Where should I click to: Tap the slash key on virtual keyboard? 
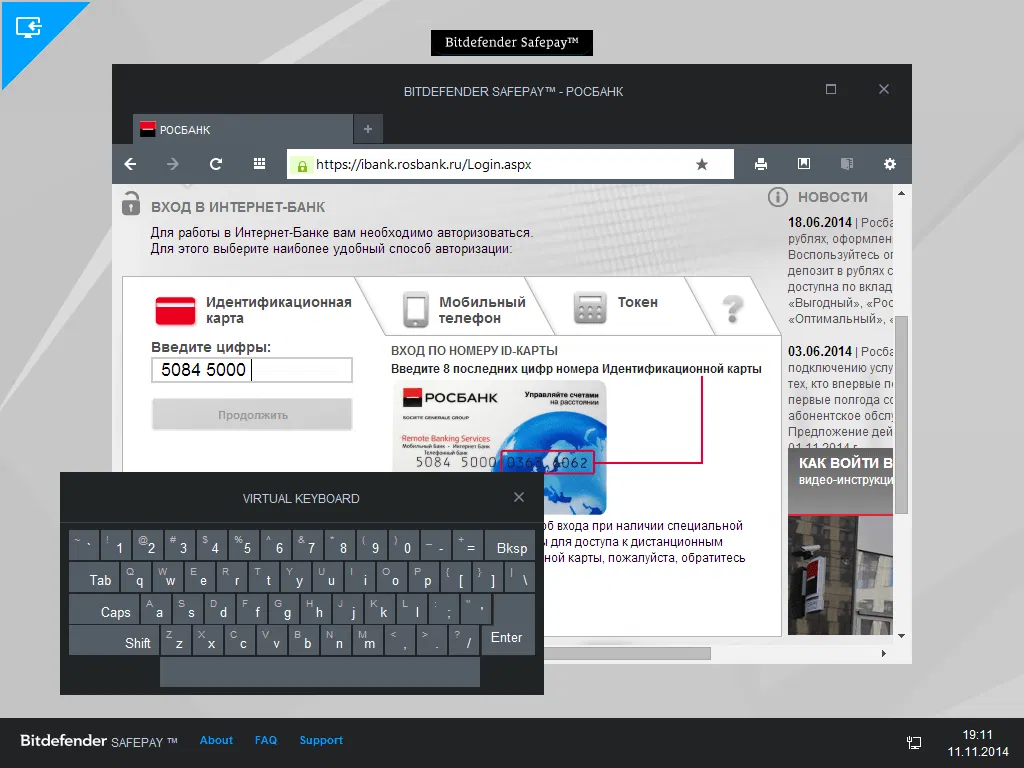[x=463, y=640]
